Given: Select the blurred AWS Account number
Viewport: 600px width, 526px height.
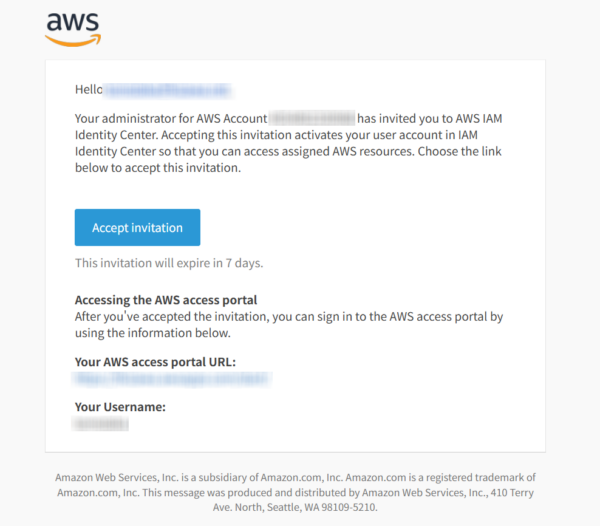Looking at the screenshot, I should point(312,118).
